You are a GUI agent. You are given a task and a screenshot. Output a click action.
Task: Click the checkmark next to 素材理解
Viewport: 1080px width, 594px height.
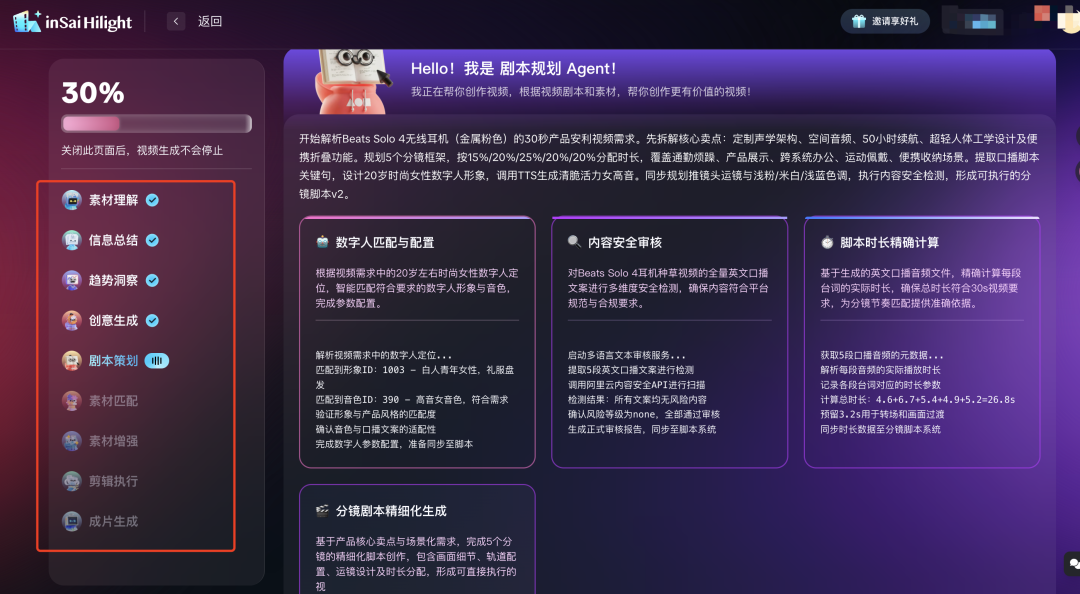(x=152, y=200)
